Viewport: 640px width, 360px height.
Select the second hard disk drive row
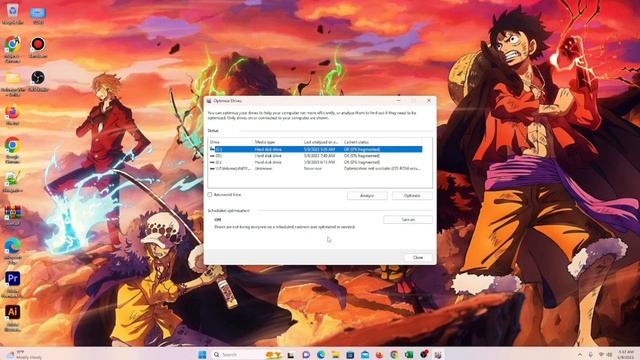pos(316,156)
